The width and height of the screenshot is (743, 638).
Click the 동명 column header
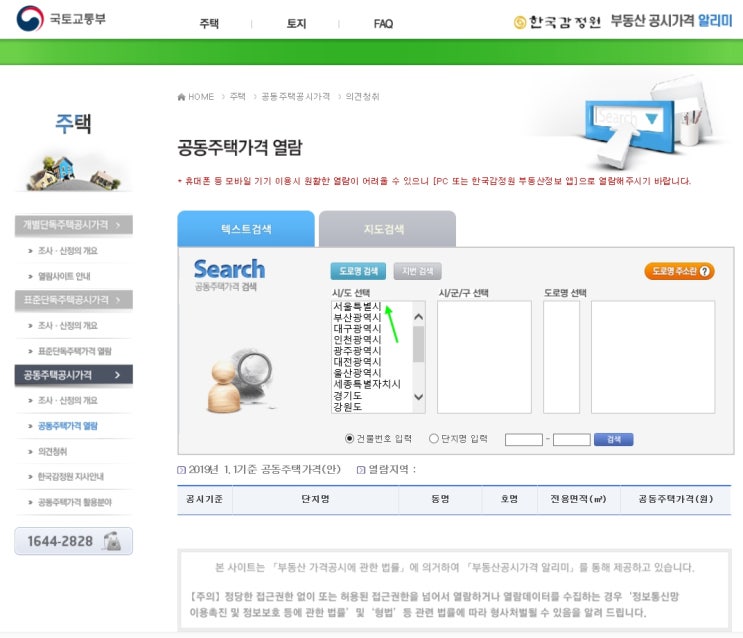(440, 499)
